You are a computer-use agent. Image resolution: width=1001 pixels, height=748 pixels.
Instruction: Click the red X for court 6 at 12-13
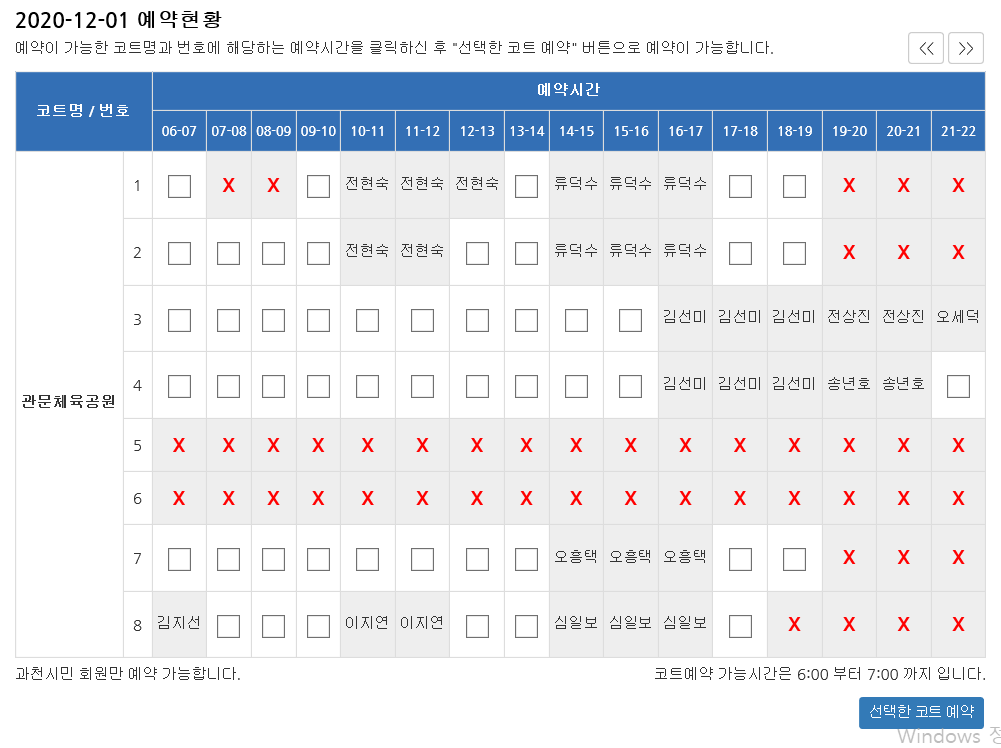(477, 497)
